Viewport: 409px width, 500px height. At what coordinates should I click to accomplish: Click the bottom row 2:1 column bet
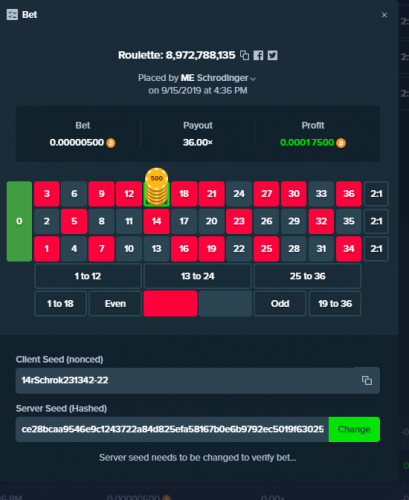[x=376, y=249]
